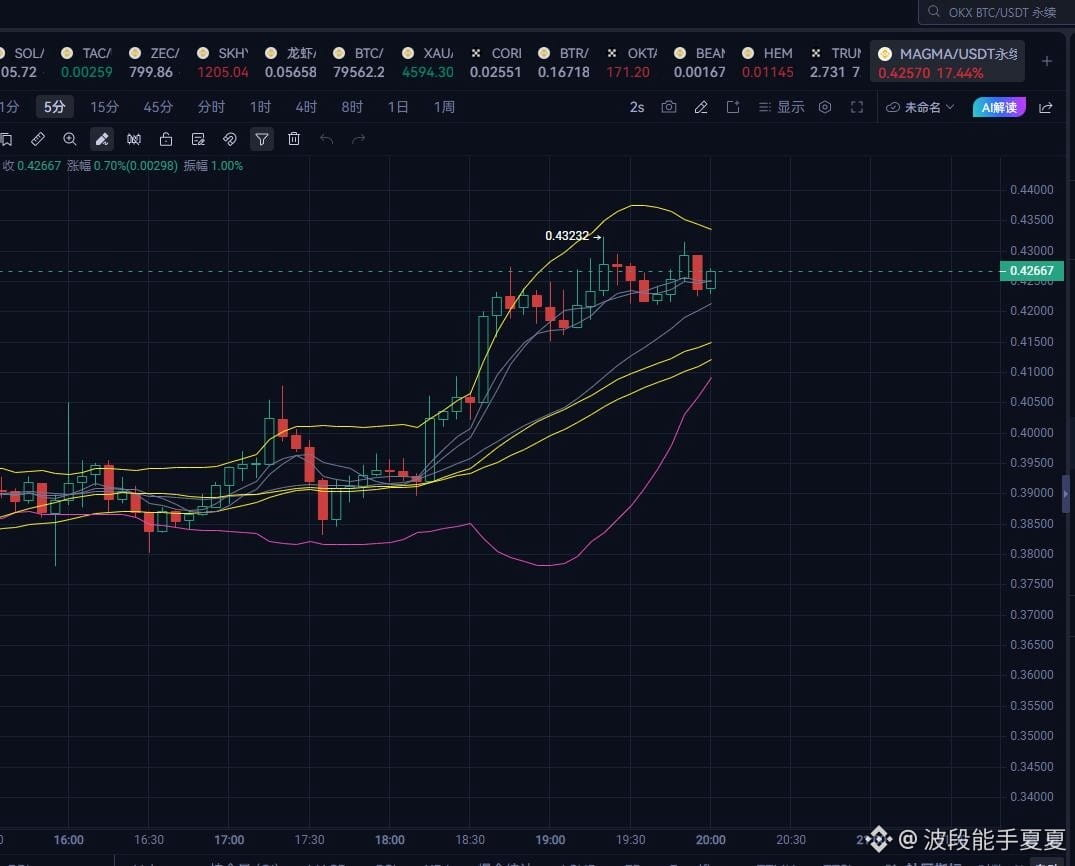
Task: Click the 涨幅 0.70%(0.00298) readout
Action: (x=123, y=166)
